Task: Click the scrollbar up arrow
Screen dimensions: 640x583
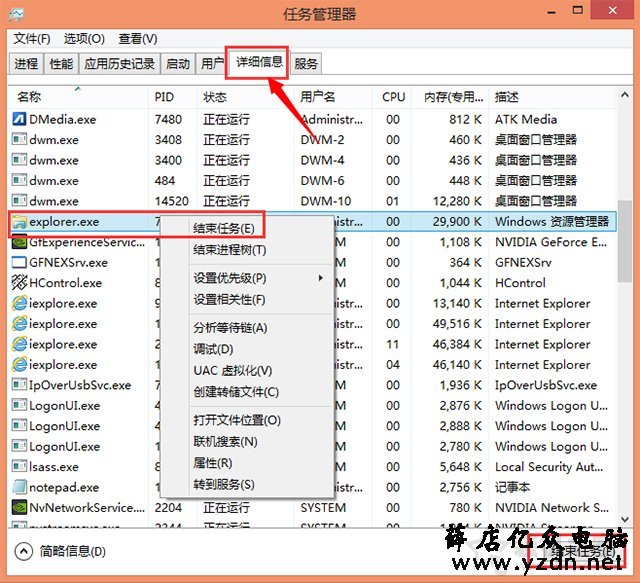Action: [x=624, y=95]
